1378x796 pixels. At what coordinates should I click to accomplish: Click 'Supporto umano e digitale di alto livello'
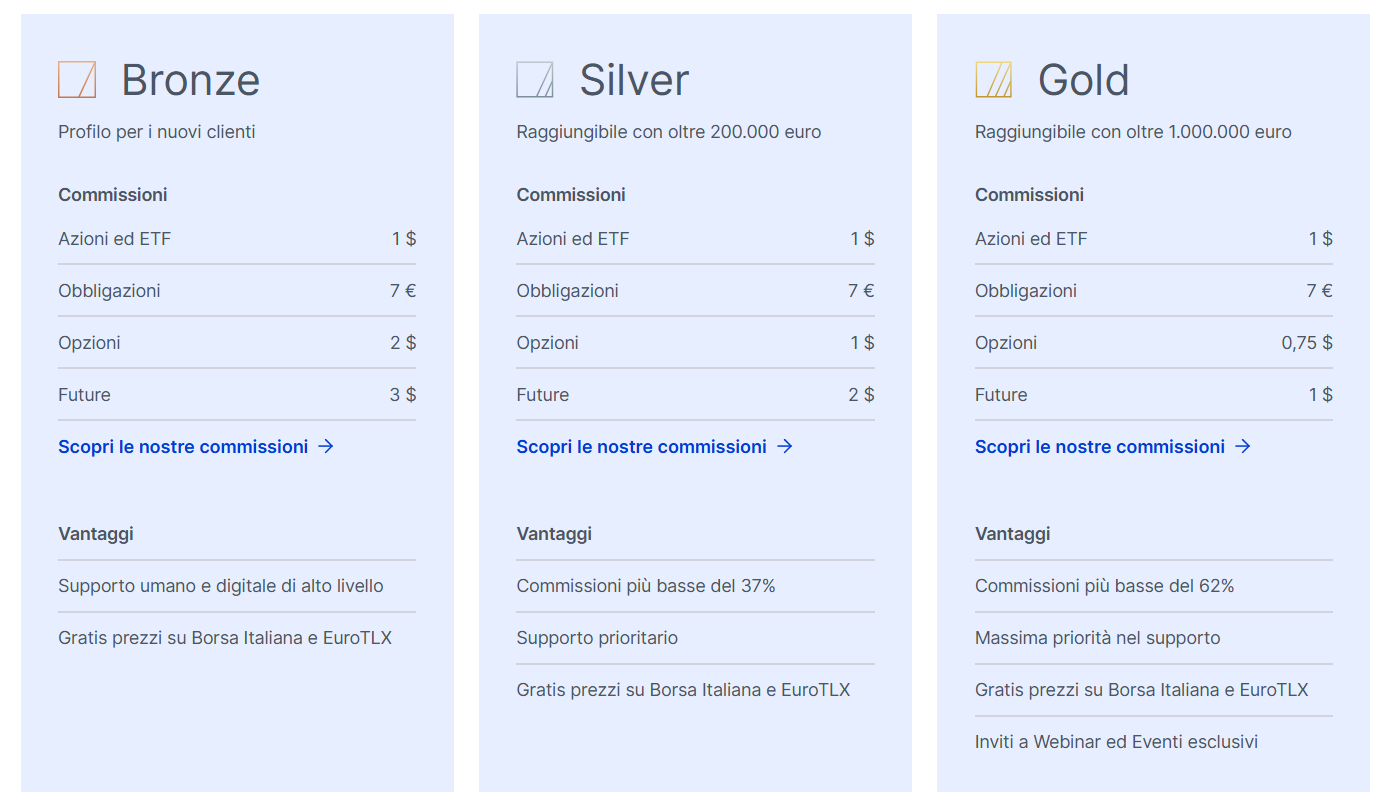[x=221, y=586]
